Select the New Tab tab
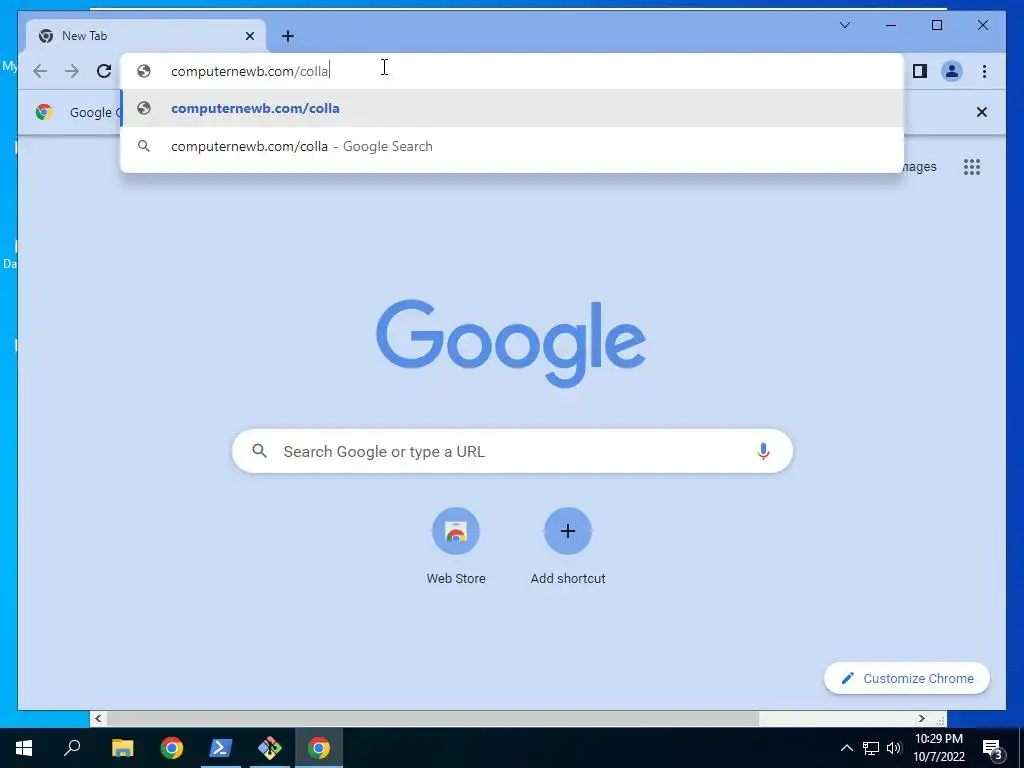Screen dimensions: 1024x768 (x=146, y=36)
